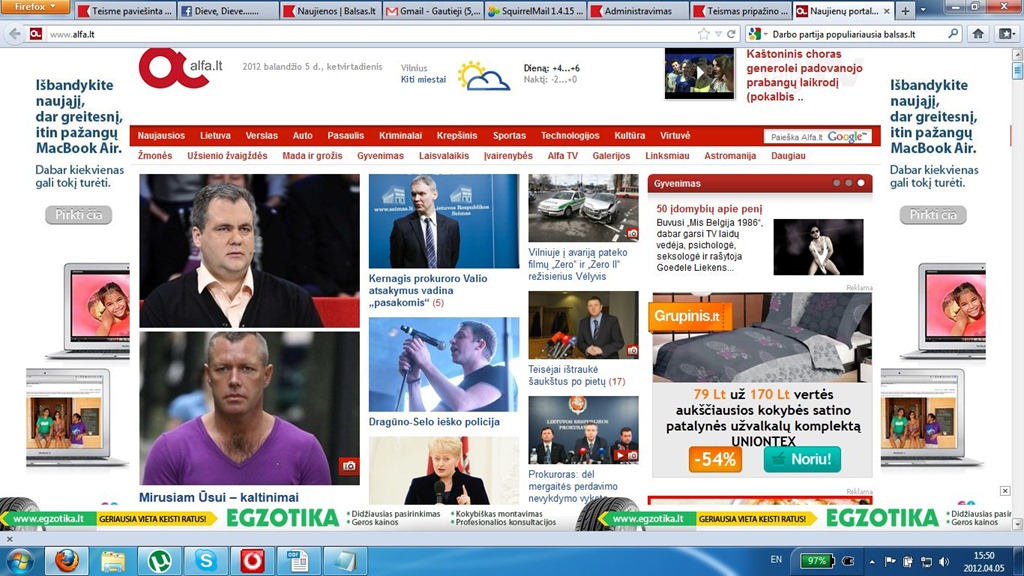Click the network tray icon
This screenshot has width=1024, height=576.
pyautogui.click(x=926, y=561)
